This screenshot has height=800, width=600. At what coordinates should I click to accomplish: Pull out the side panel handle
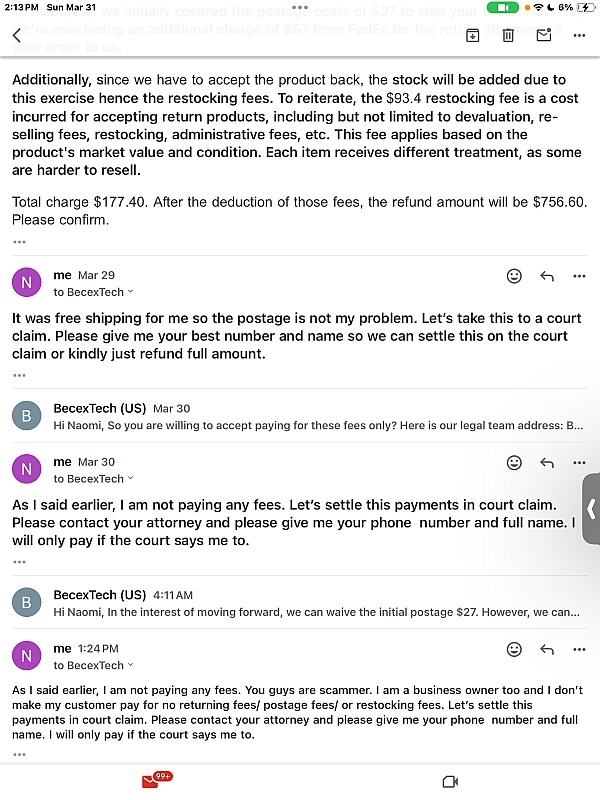(591, 509)
